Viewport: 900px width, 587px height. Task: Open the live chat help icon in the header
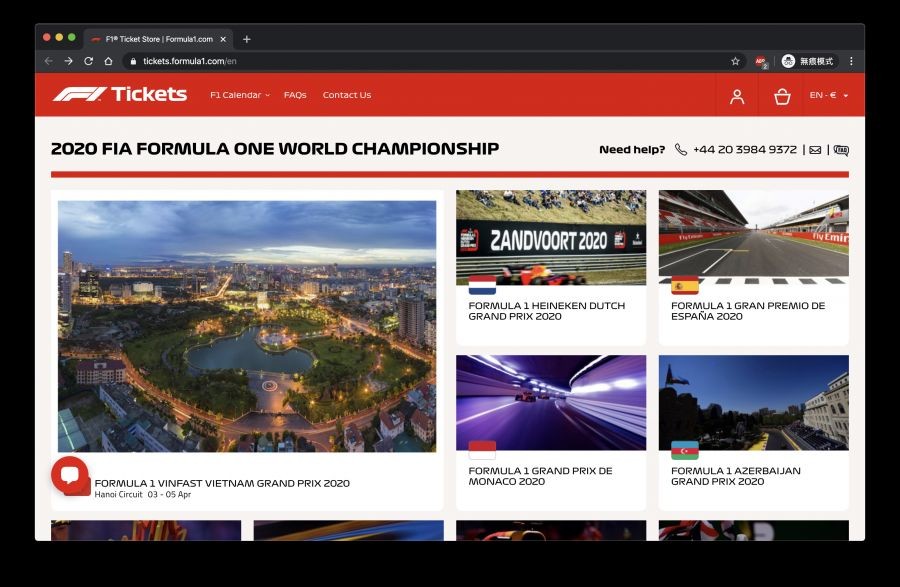(841, 150)
